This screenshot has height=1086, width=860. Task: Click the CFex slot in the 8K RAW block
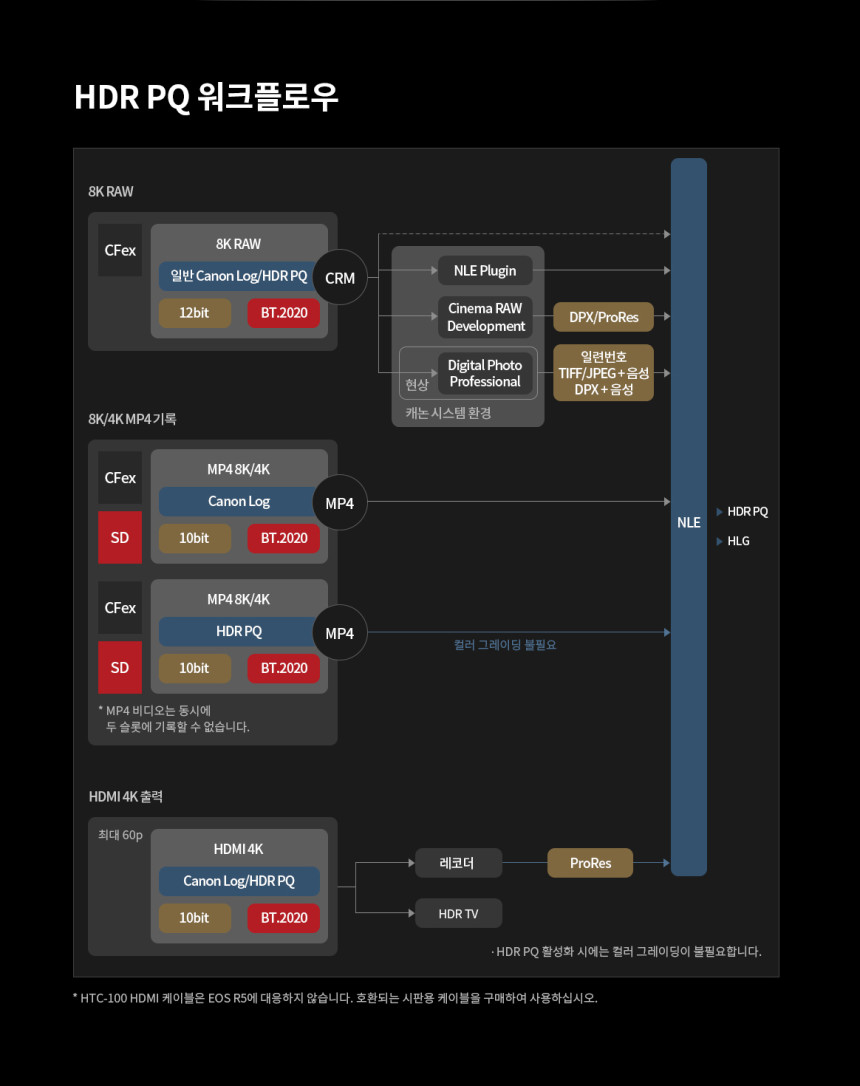coord(120,250)
